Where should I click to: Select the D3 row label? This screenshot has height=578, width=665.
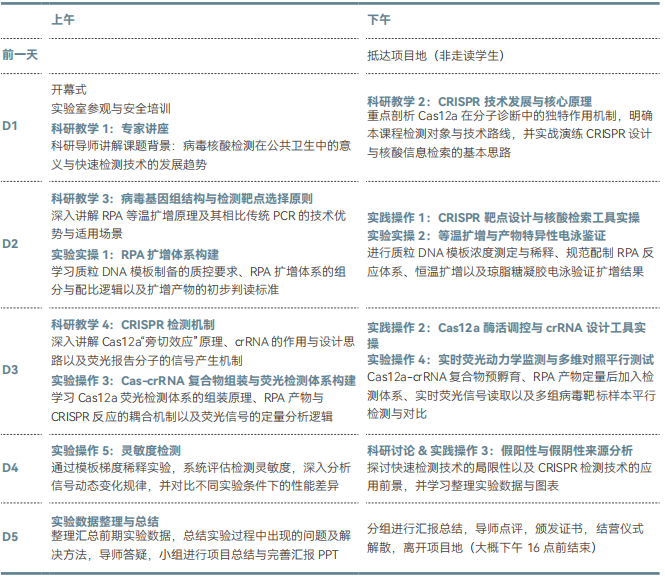click(10, 369)
